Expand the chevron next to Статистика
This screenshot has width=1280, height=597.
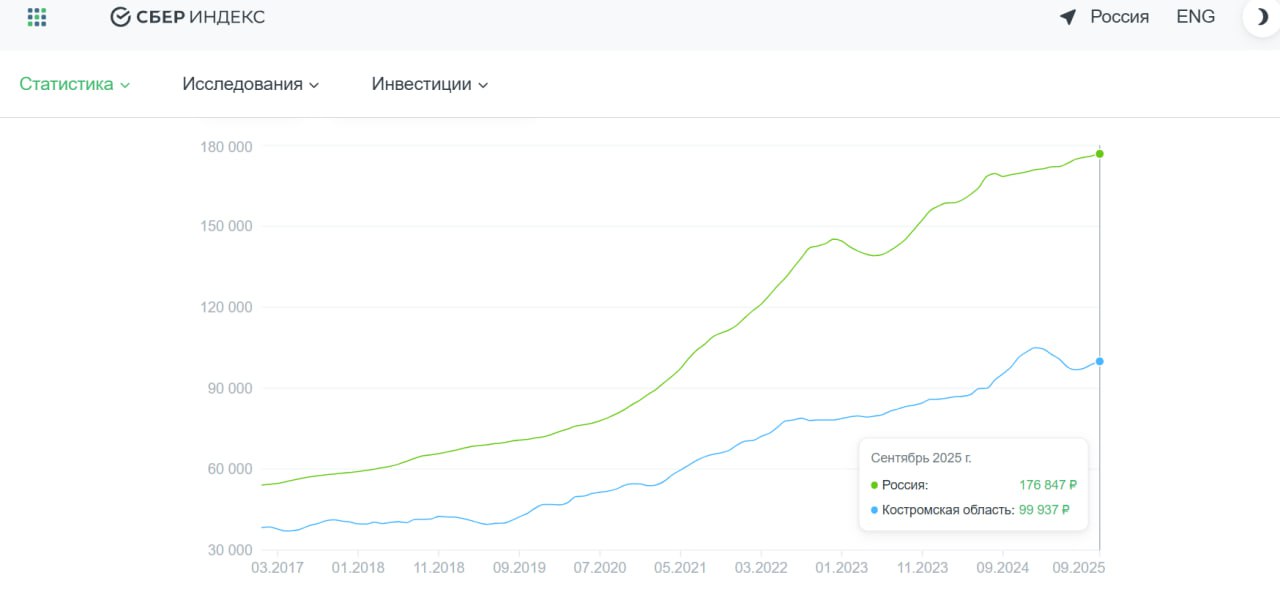click(125, 85)
